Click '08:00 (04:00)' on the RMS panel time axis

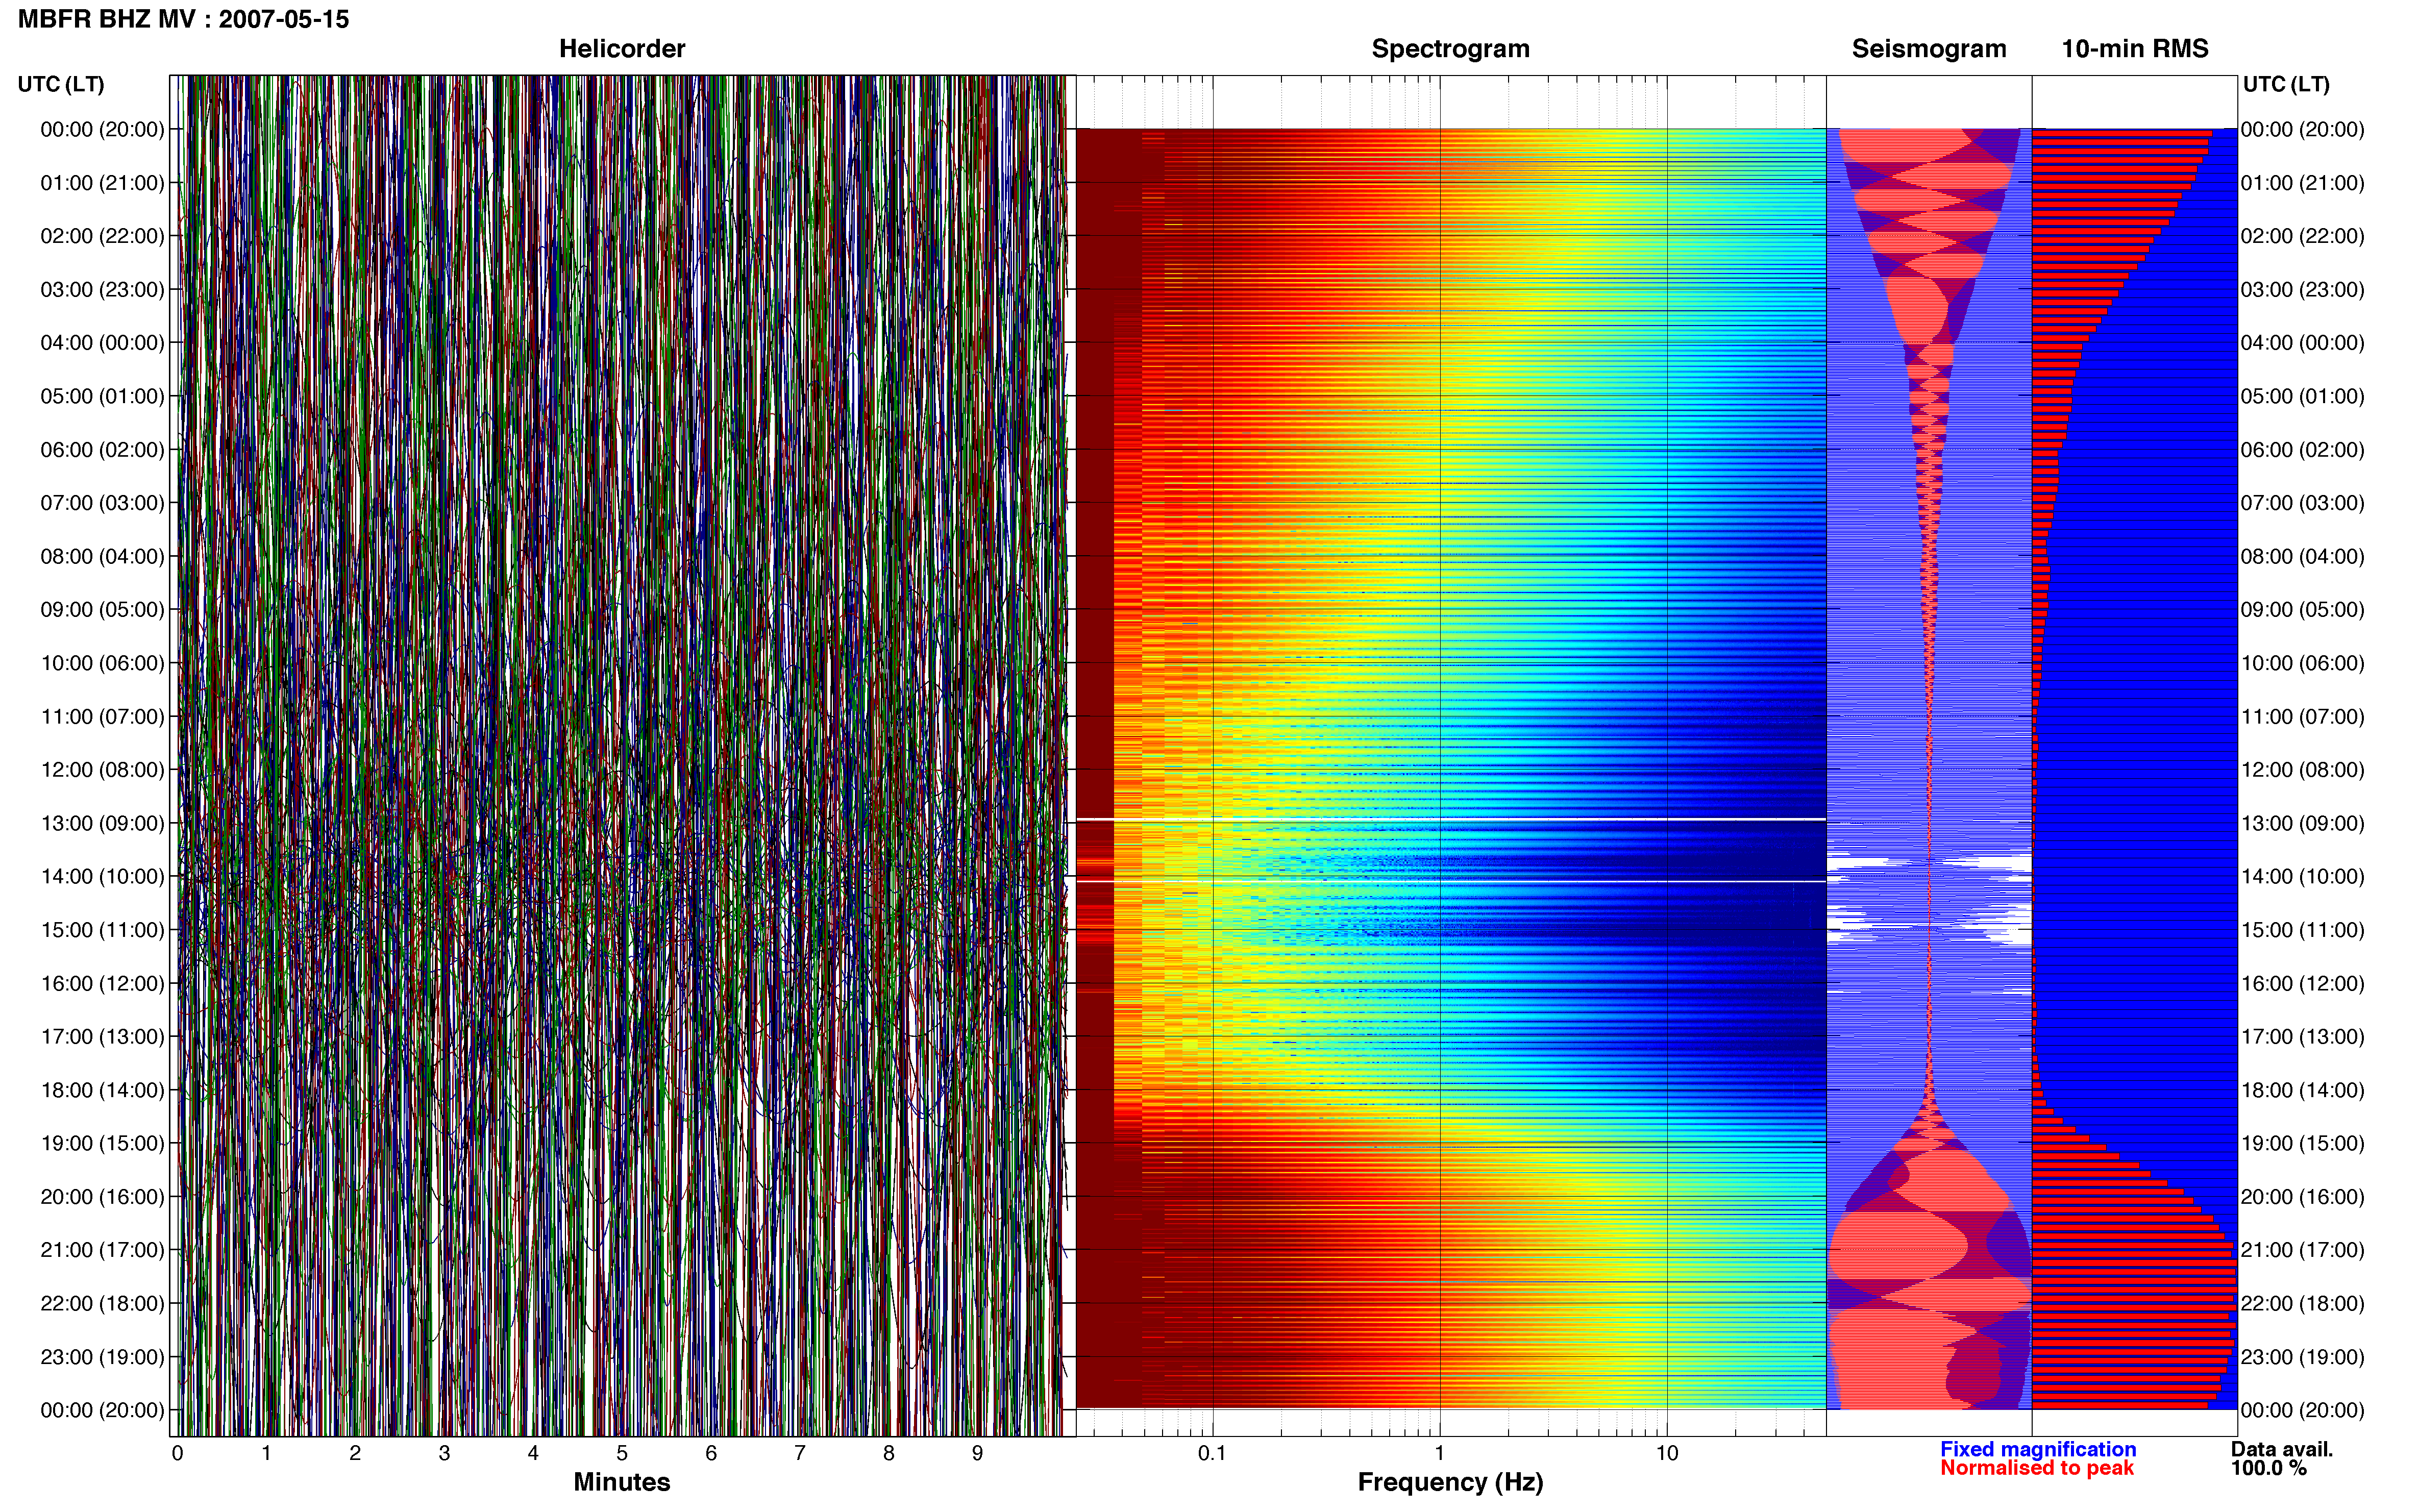[2302, 556]
